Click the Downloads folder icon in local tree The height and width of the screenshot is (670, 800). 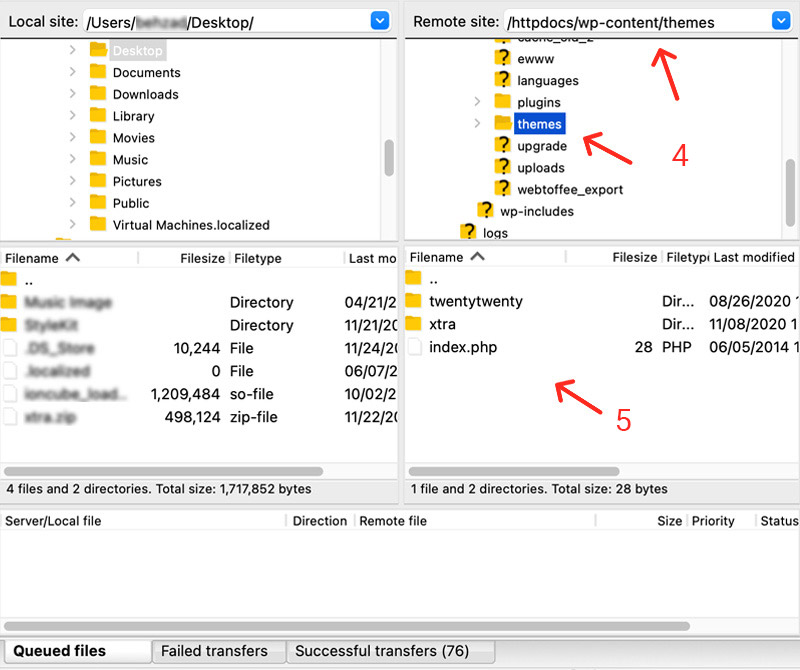pyautogui.click(x=98, y=94)
